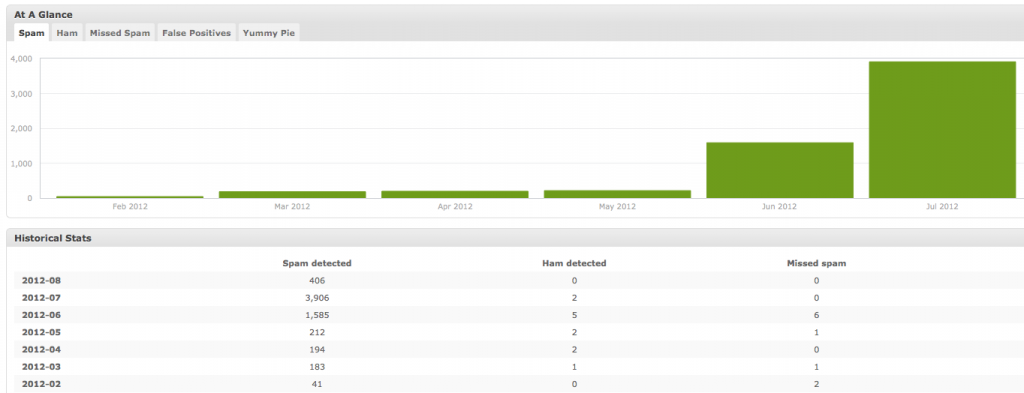Viewport: 1024px width, 393px height.
Task: Click the 2012-08 row label
Action: (41, 281)
